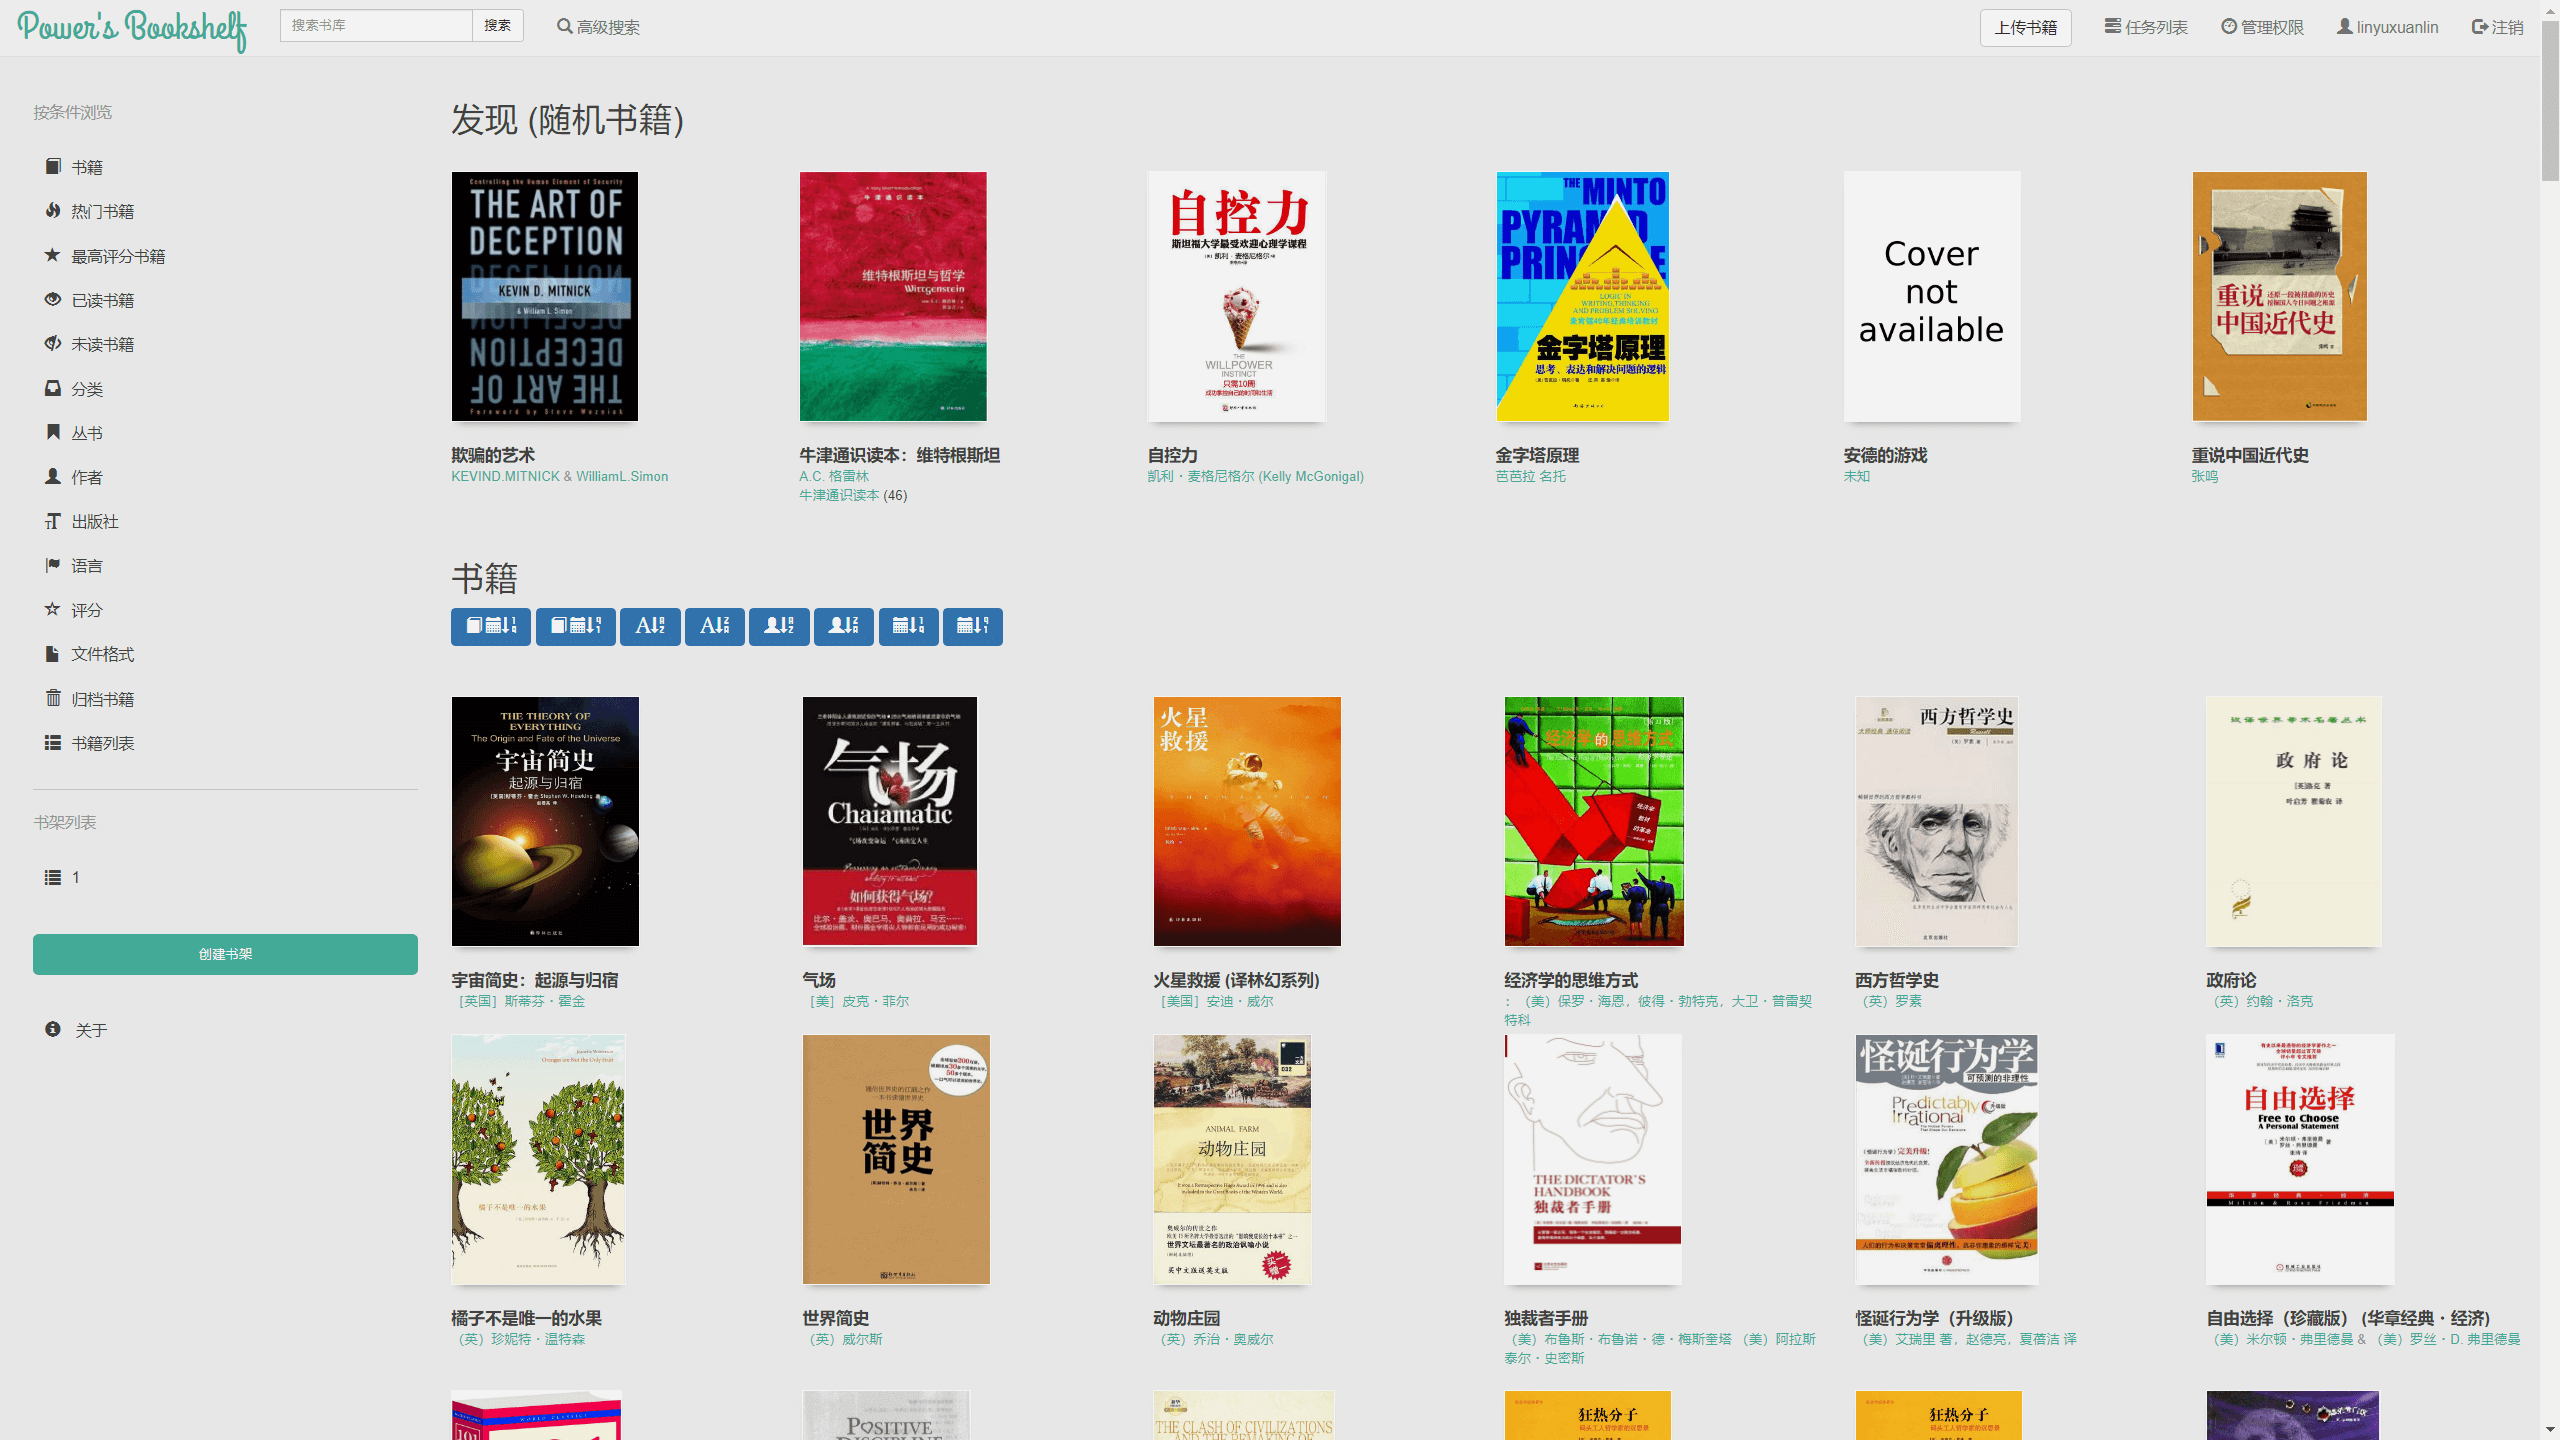Open the 归档书籍 sidebar section
The width and height of the screenshot is (2560, 1440).
(102, 699)
